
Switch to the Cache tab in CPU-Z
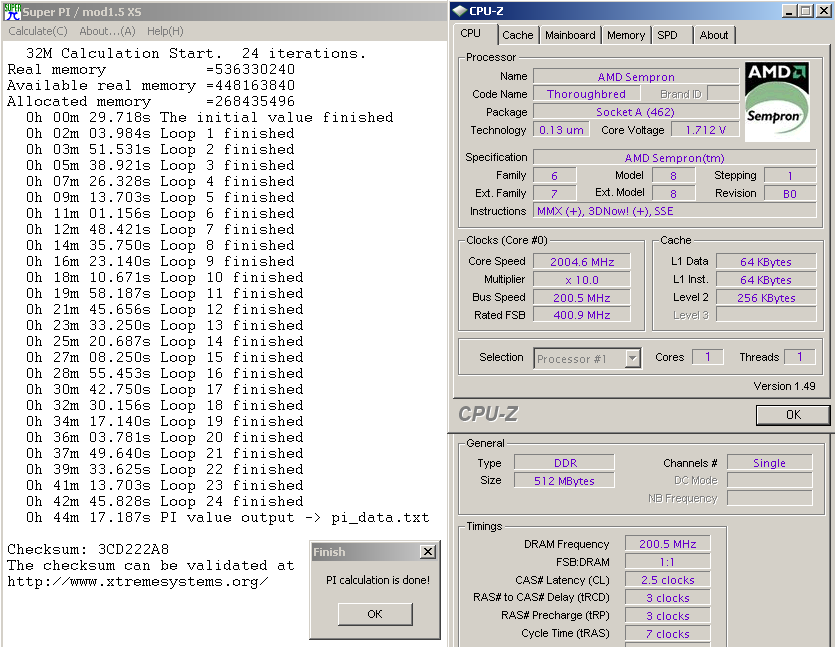518,35
